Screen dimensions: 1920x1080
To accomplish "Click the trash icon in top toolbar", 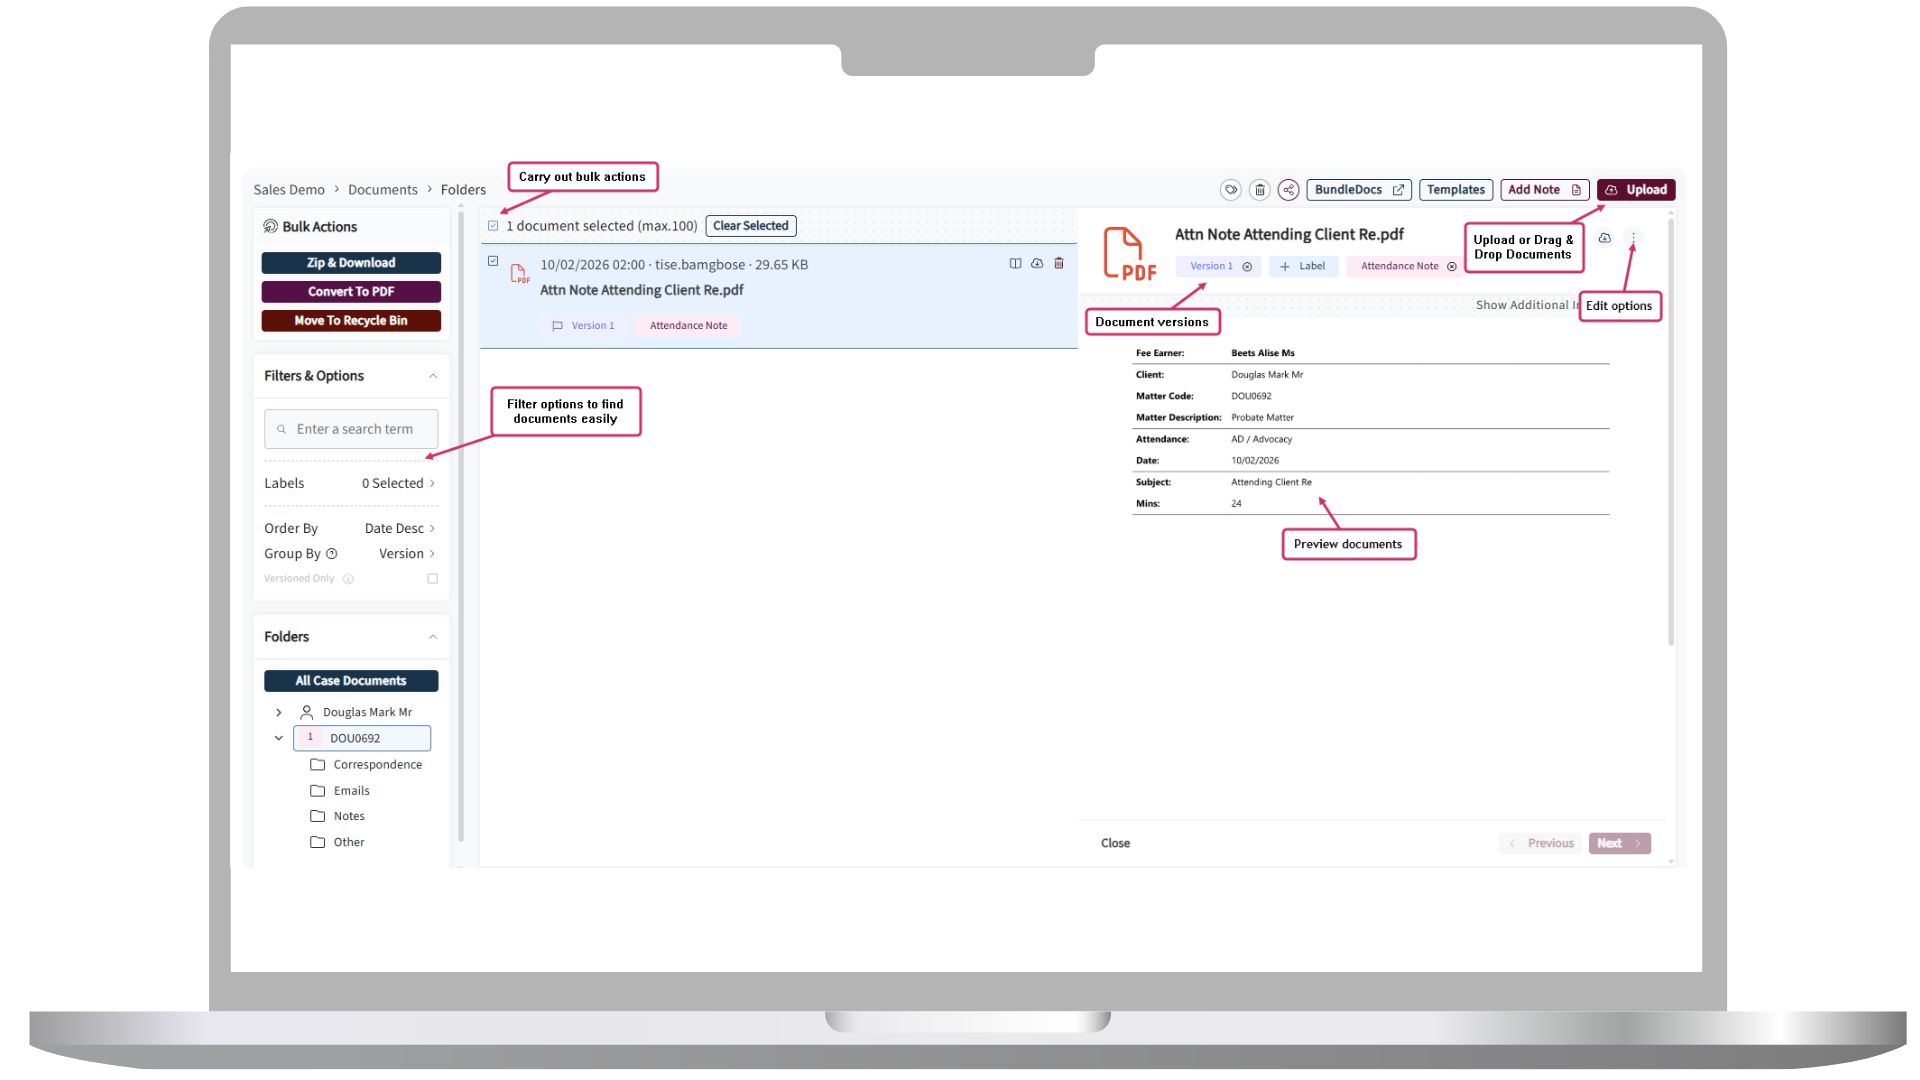I will tap(1260, 190).
